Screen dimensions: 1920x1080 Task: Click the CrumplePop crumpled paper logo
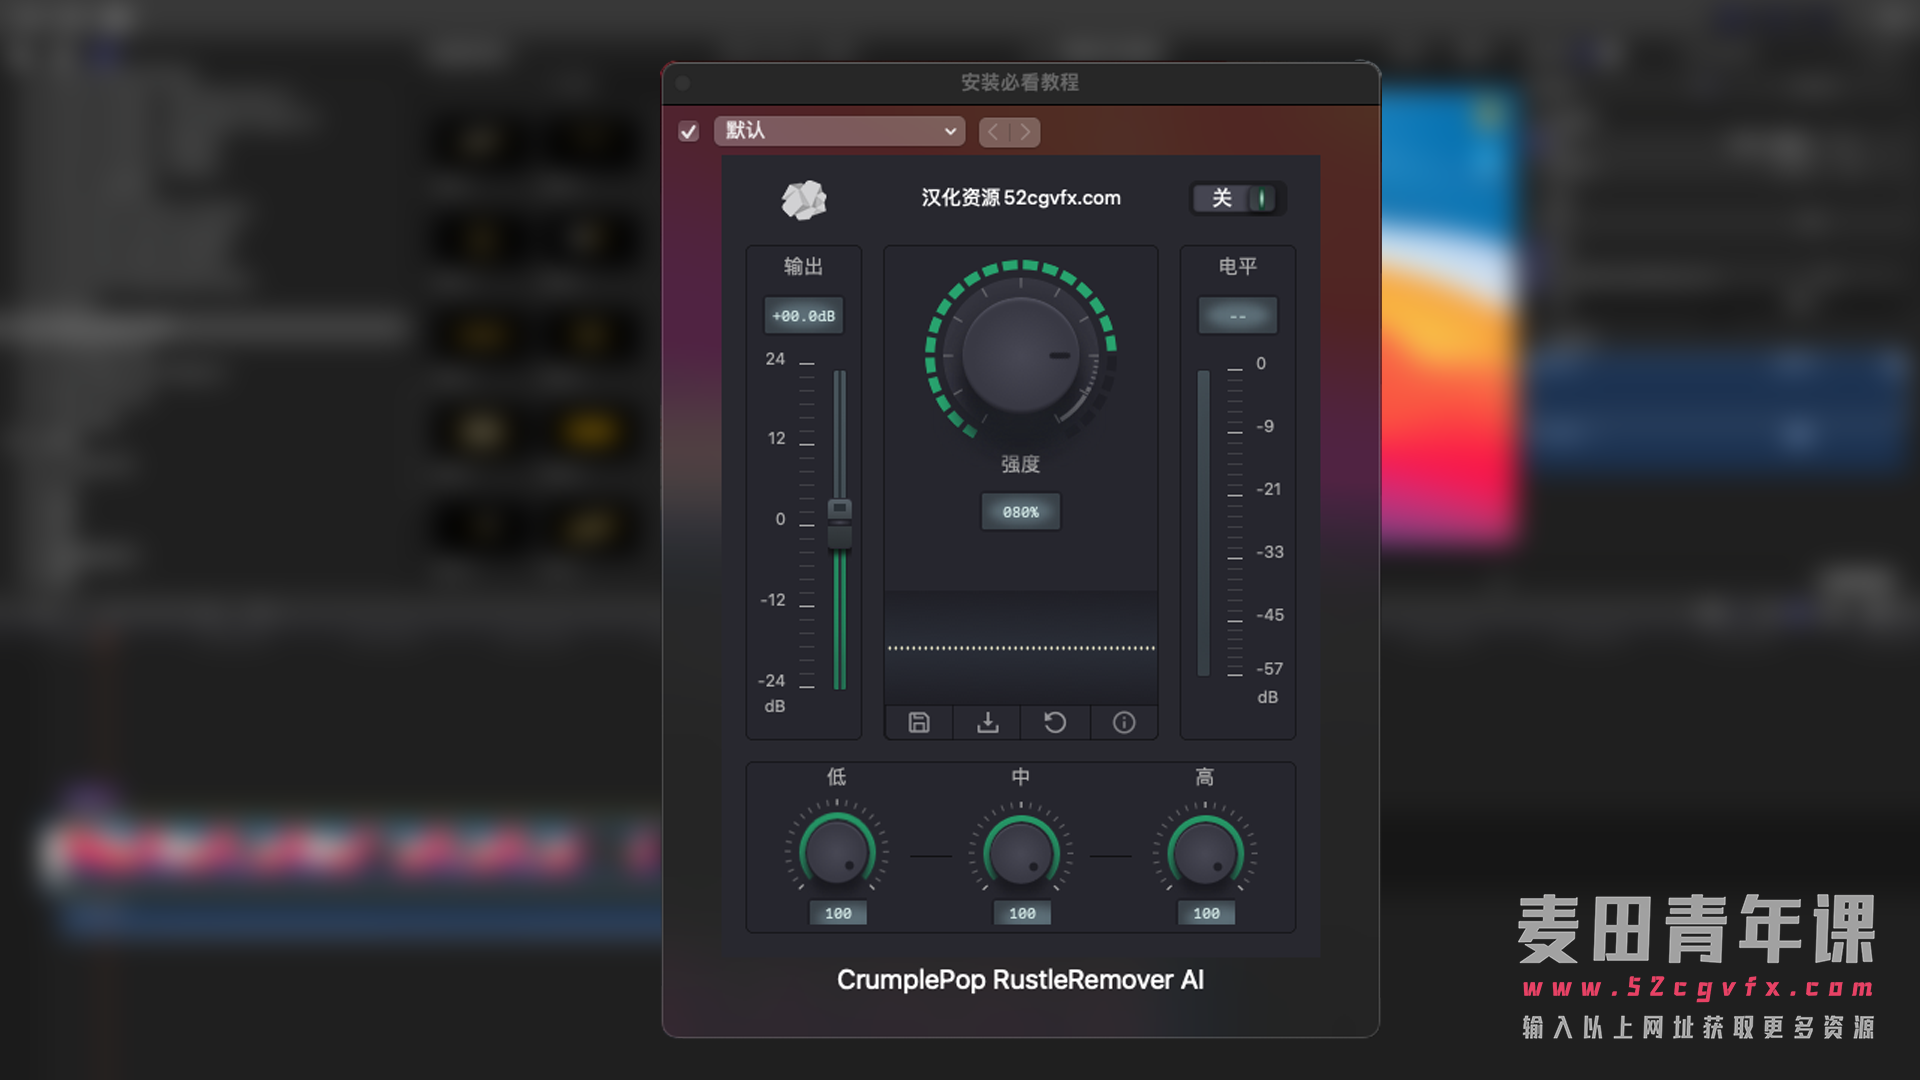click(x=804, y=199)
